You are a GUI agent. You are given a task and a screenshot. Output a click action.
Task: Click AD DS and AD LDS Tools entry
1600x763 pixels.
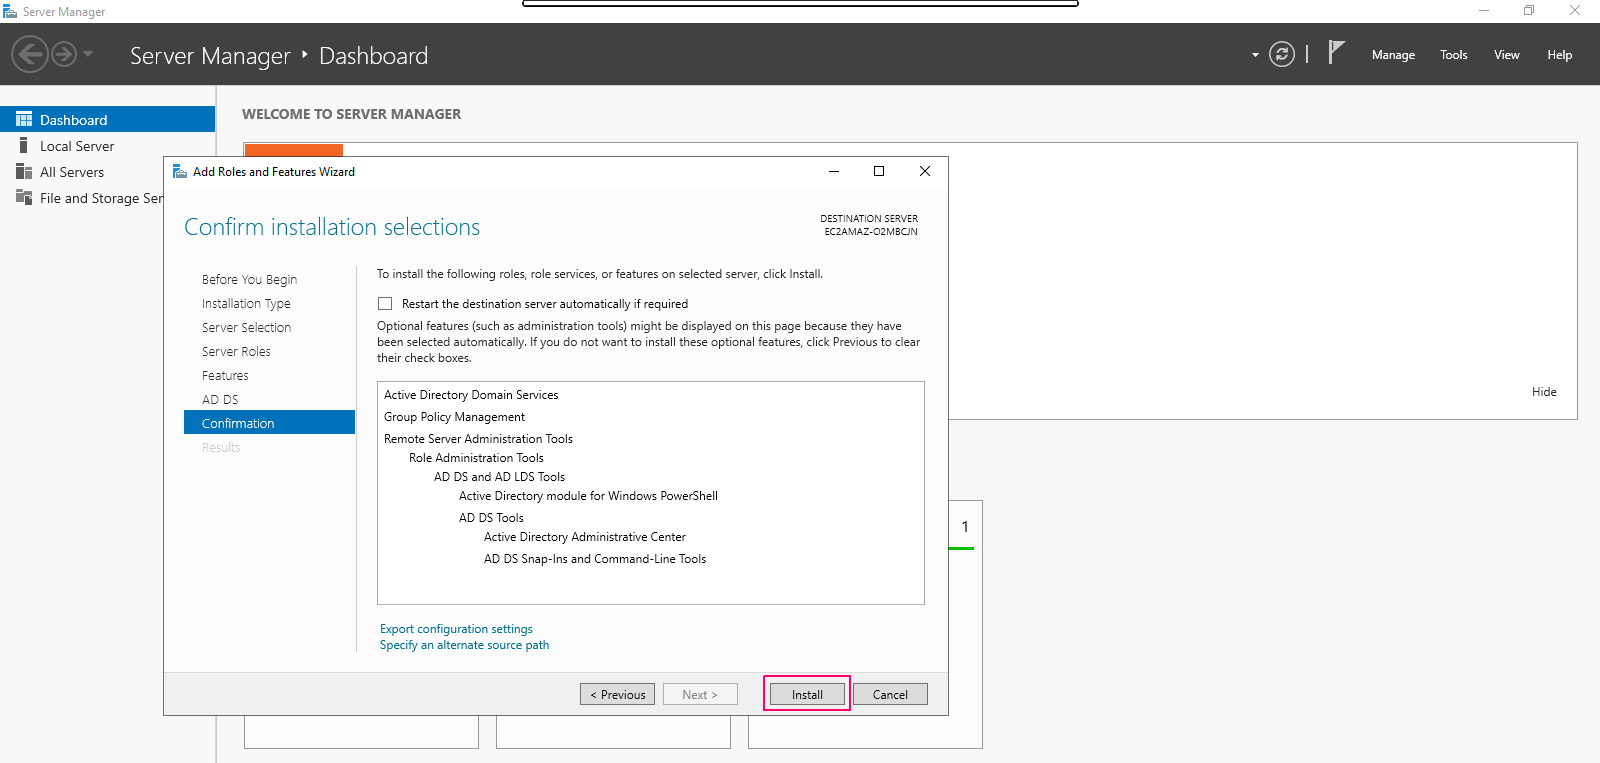point(499,477)
